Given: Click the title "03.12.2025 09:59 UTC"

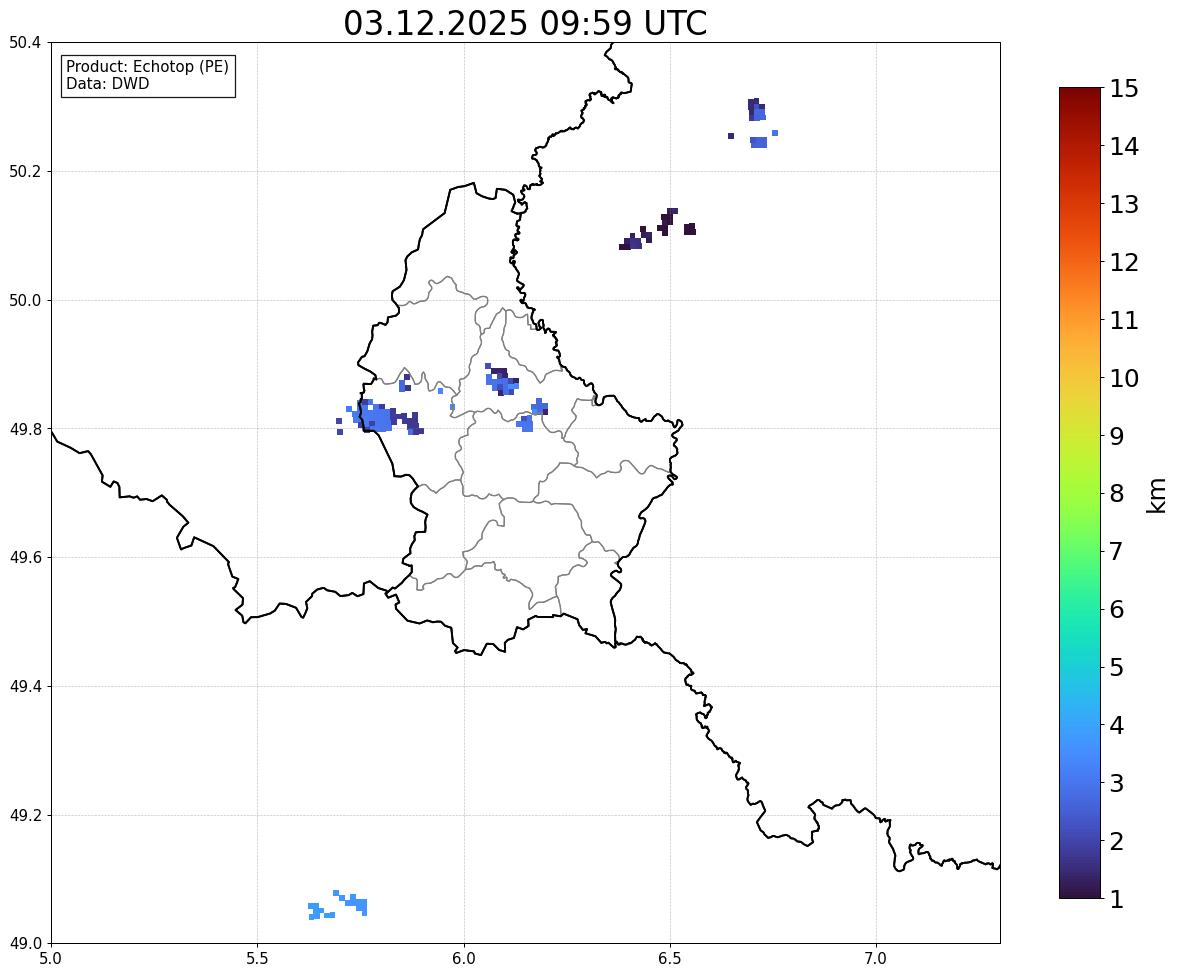Looking at the screenshot, I should pos(525,23).
